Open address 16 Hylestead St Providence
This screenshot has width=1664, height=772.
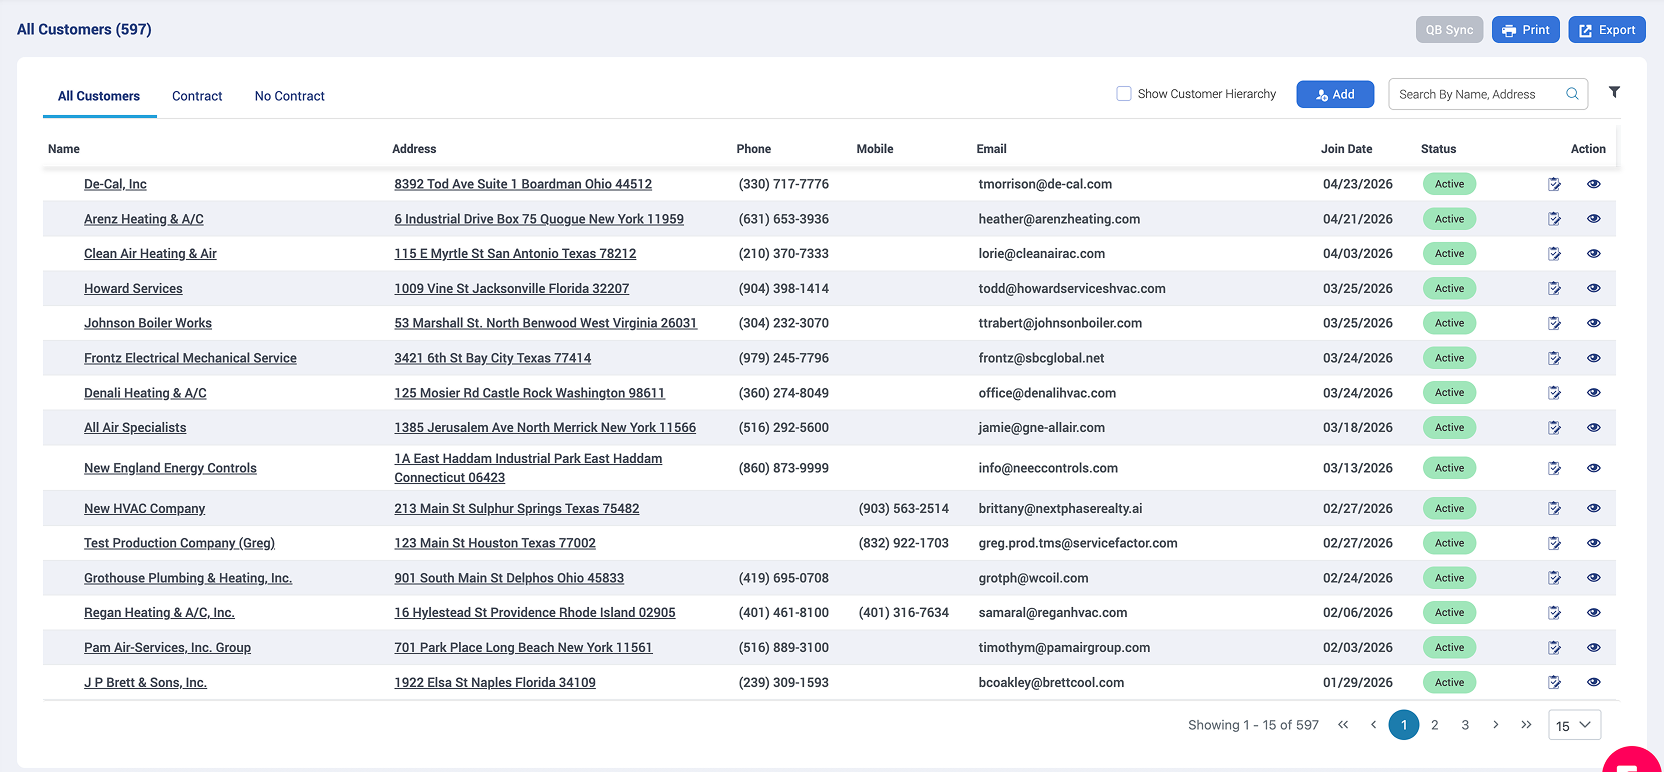(535, 613)
